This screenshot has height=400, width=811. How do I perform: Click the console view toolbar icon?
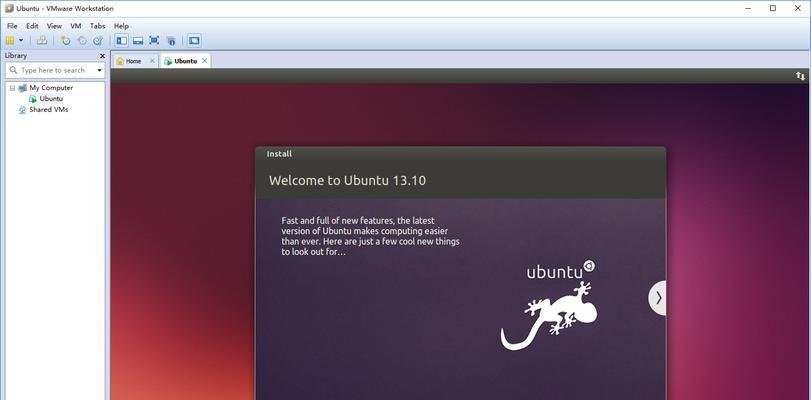194,40
